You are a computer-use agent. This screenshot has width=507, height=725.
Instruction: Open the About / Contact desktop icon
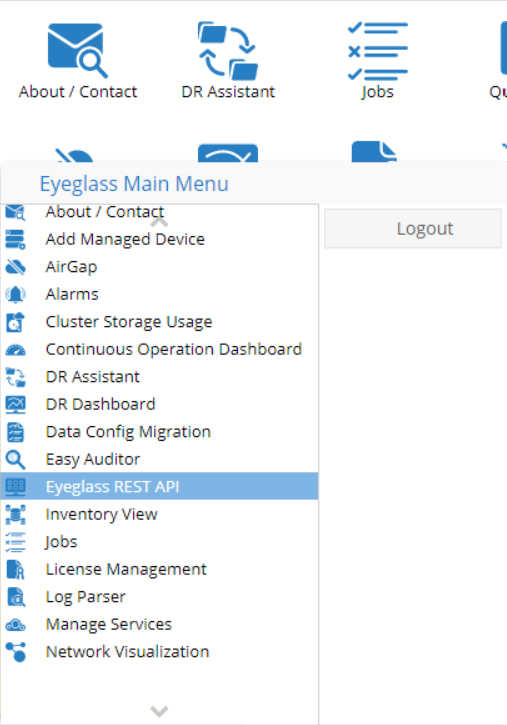pos(78,50)
